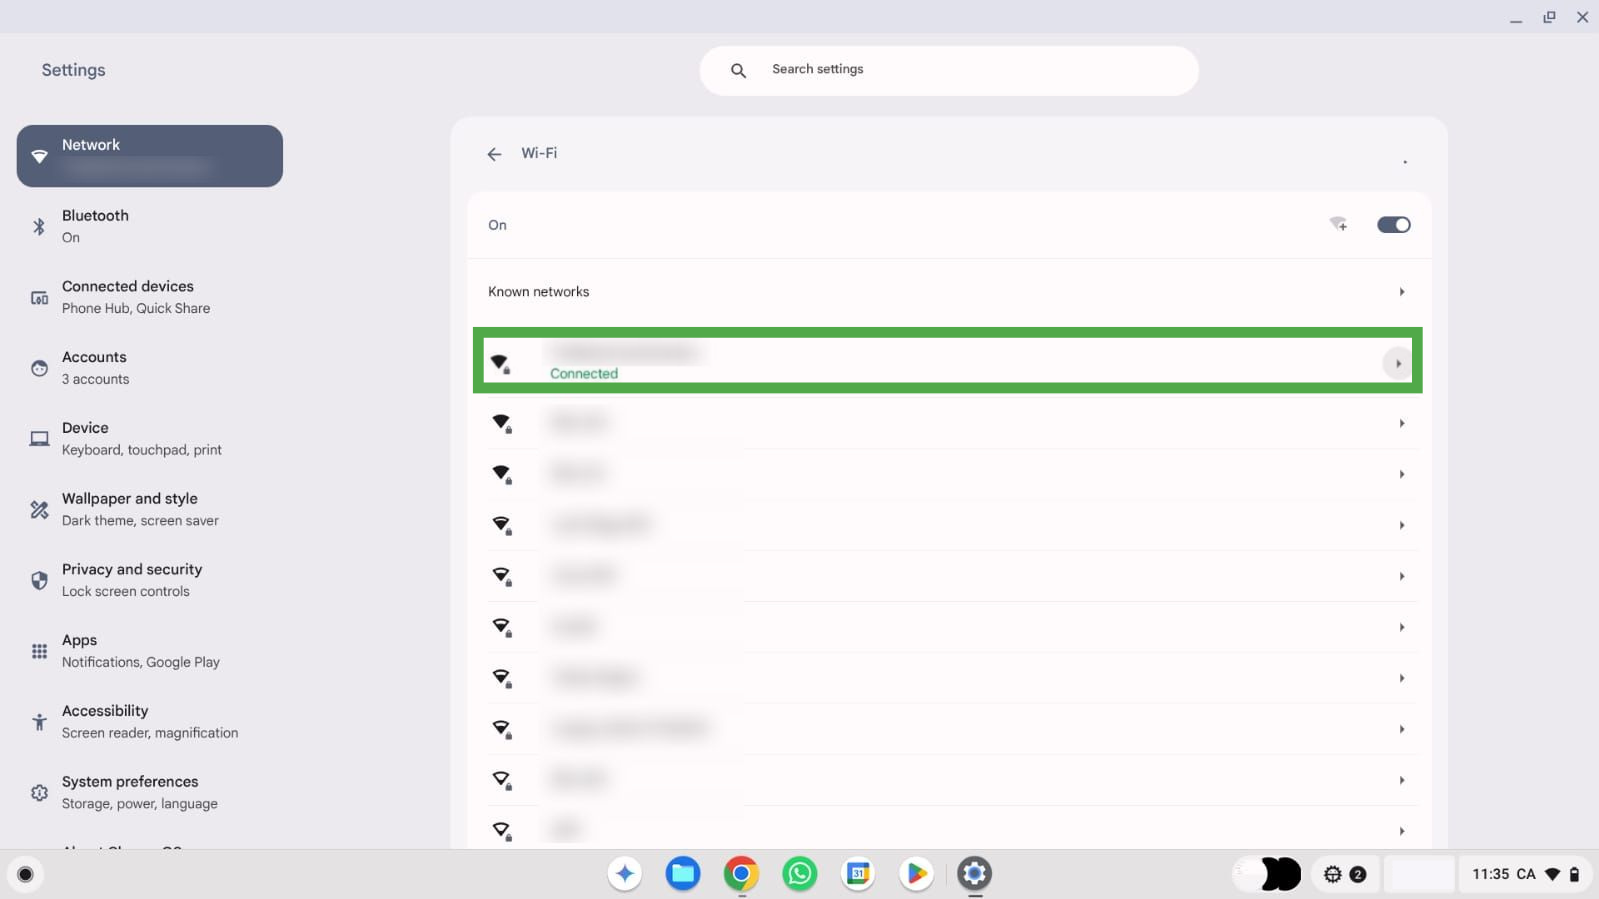The height and width of the screenshot is (899, 1599).
Task: Click the Wallpaper and style brush icon
Action: (x=39, y=510)
